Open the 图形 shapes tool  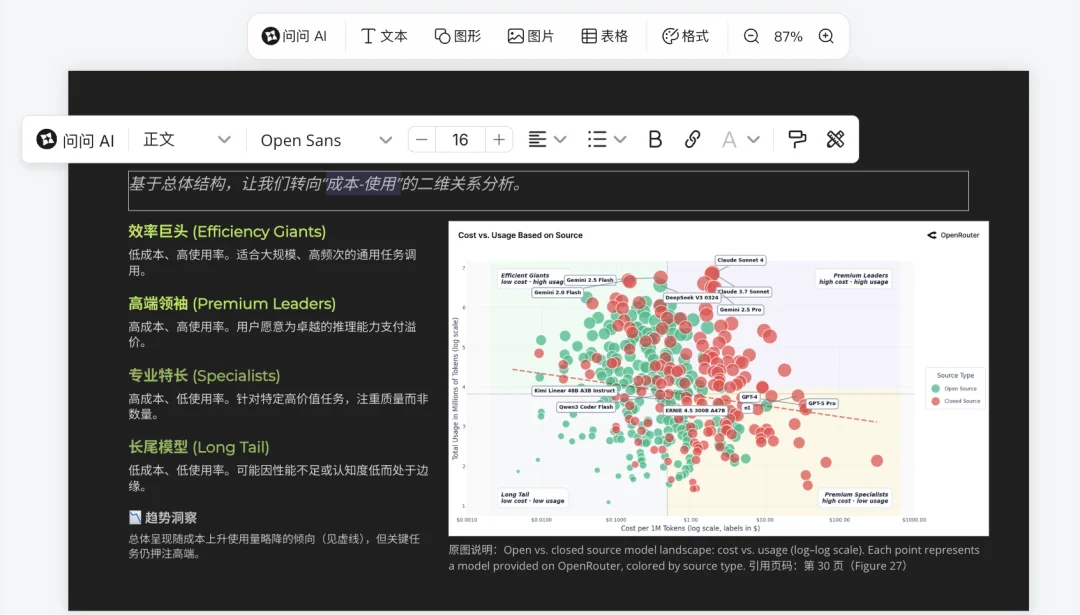point(457,35)
